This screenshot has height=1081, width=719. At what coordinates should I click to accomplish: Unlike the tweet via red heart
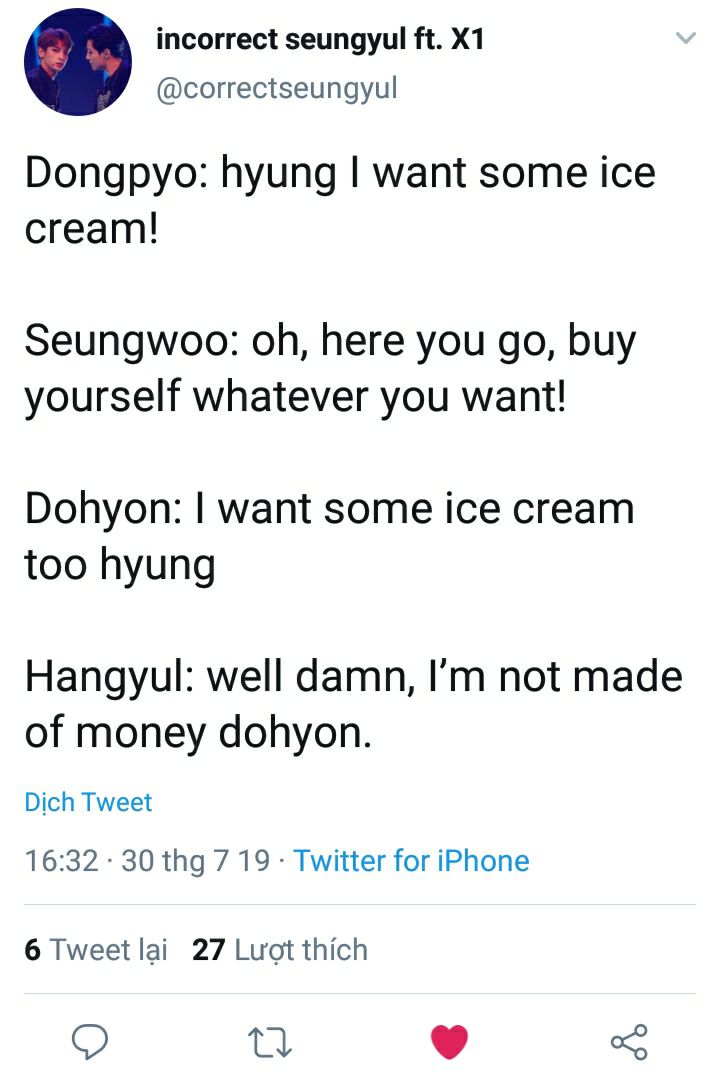pyautogui.click(x=449, y=1041)
